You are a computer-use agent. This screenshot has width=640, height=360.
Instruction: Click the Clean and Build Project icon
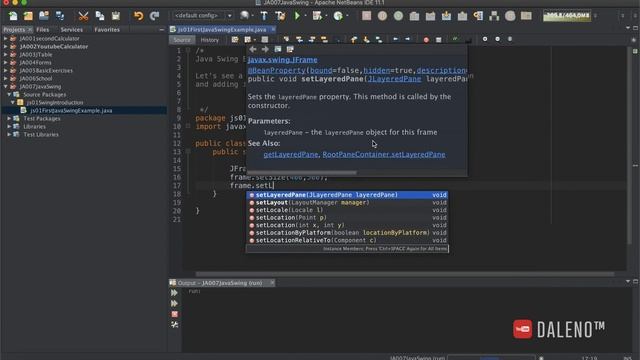280,16
